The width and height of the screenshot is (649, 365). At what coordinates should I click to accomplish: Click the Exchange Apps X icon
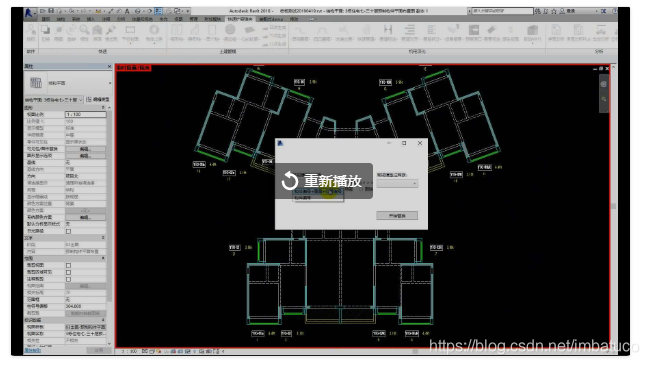603,11
